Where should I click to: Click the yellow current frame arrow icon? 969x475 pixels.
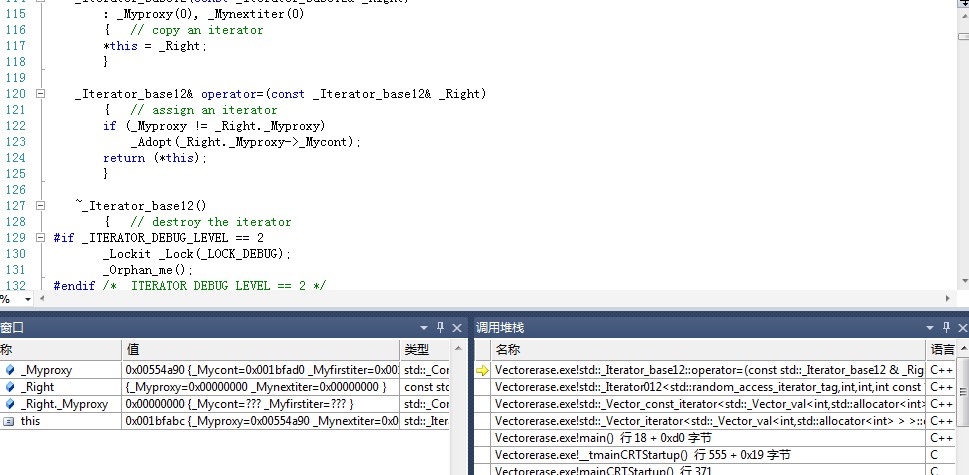click(x=482, y=371)
